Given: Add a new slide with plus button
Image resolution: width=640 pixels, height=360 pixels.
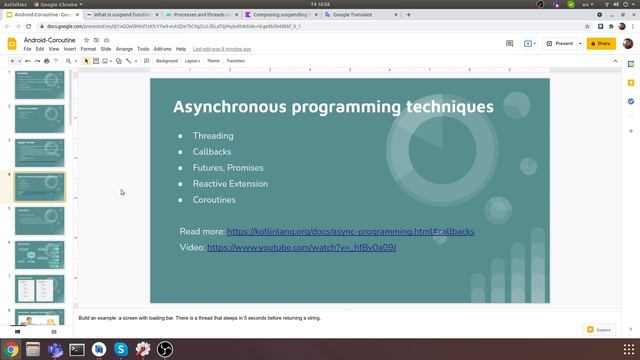Looking at the screenshot, I should tap(12, 61).
